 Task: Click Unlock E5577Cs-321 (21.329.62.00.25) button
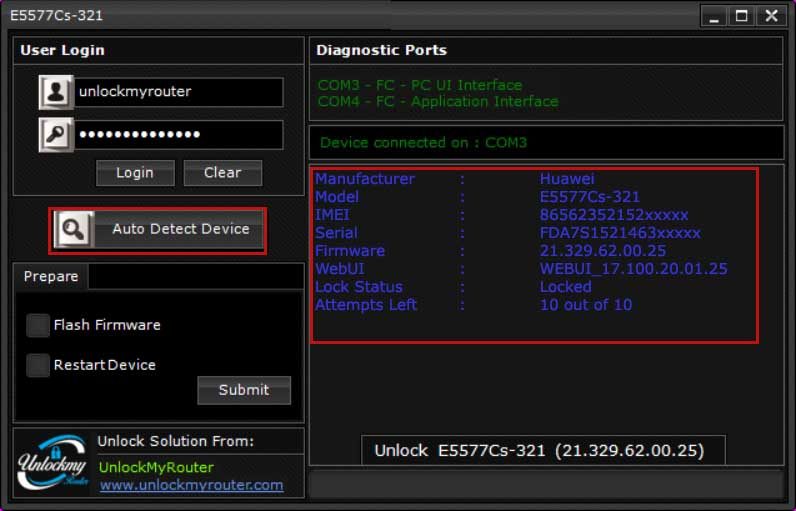click(543, 450)
